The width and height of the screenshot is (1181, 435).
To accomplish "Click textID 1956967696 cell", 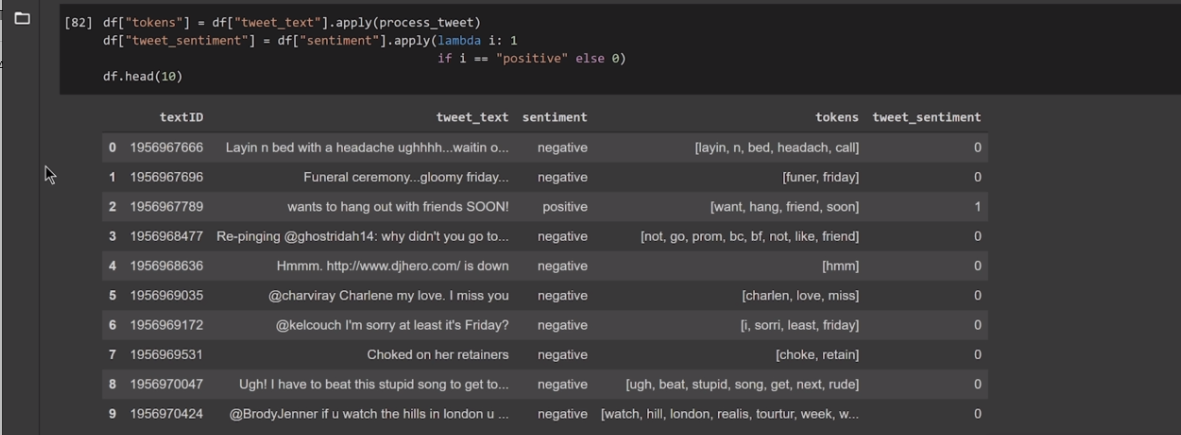I will pyautogui.click(x=166, y=177).
